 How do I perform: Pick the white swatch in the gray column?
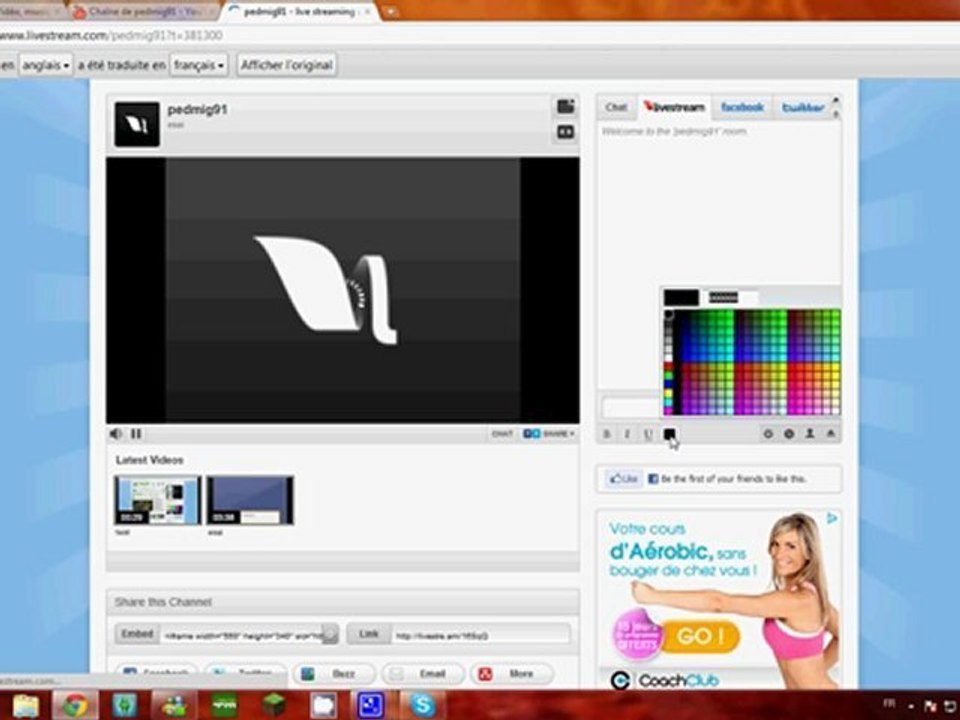[669, 356]
